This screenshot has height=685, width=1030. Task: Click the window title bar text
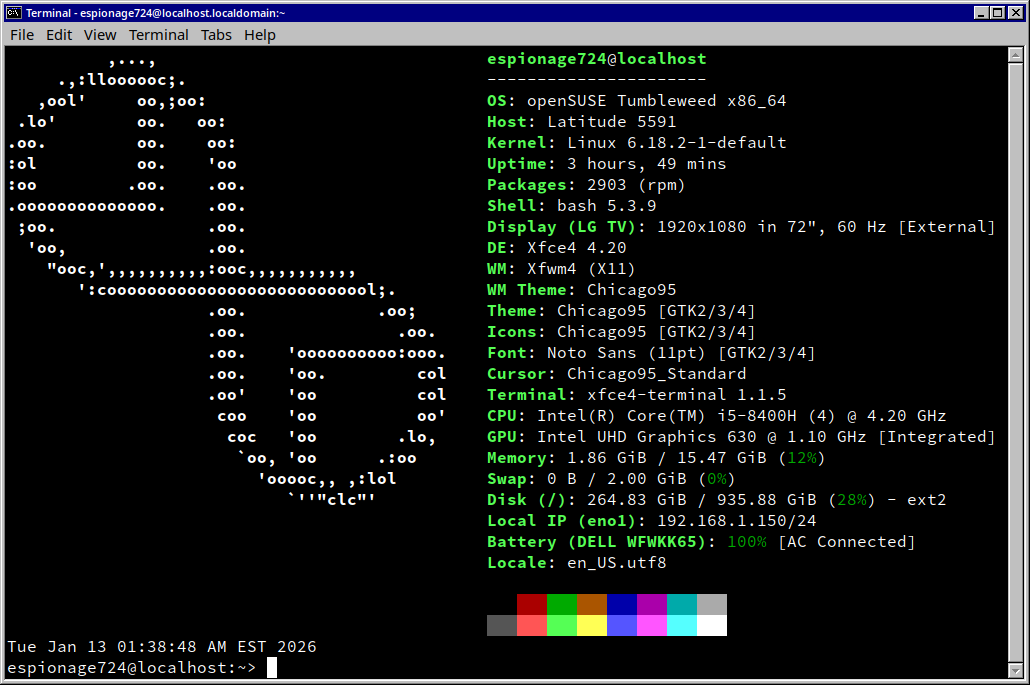tap(155, 13)
